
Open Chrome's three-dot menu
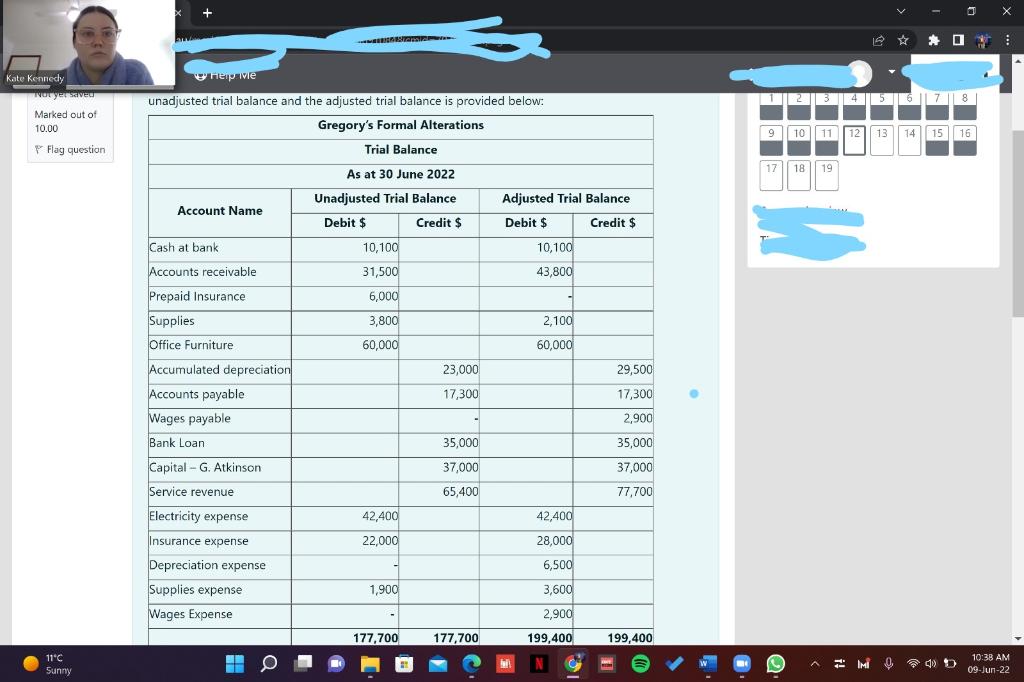1008,41
